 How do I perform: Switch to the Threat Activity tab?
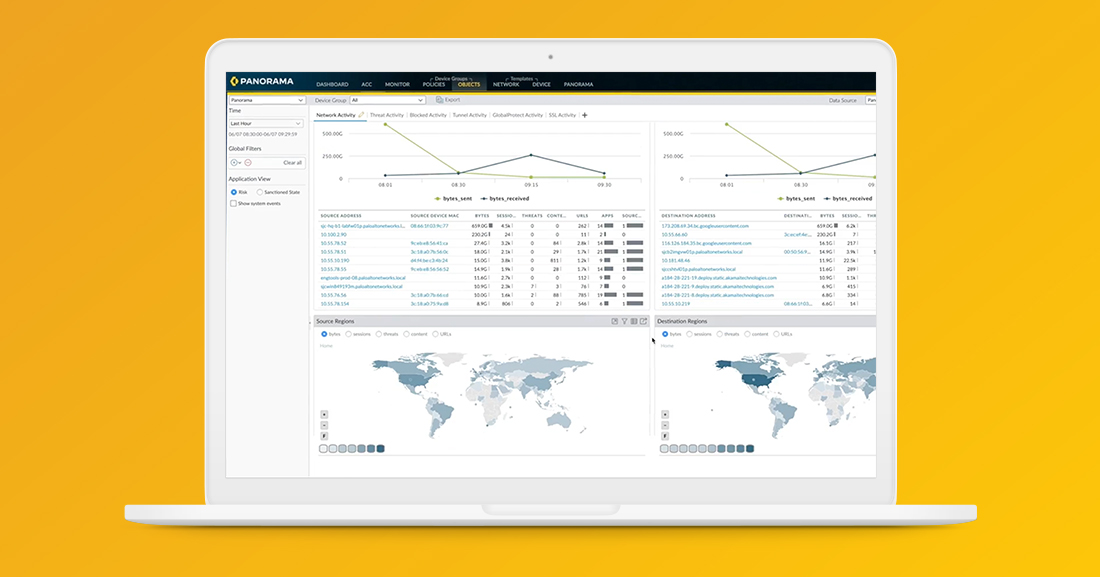click(x=387, y=115)
